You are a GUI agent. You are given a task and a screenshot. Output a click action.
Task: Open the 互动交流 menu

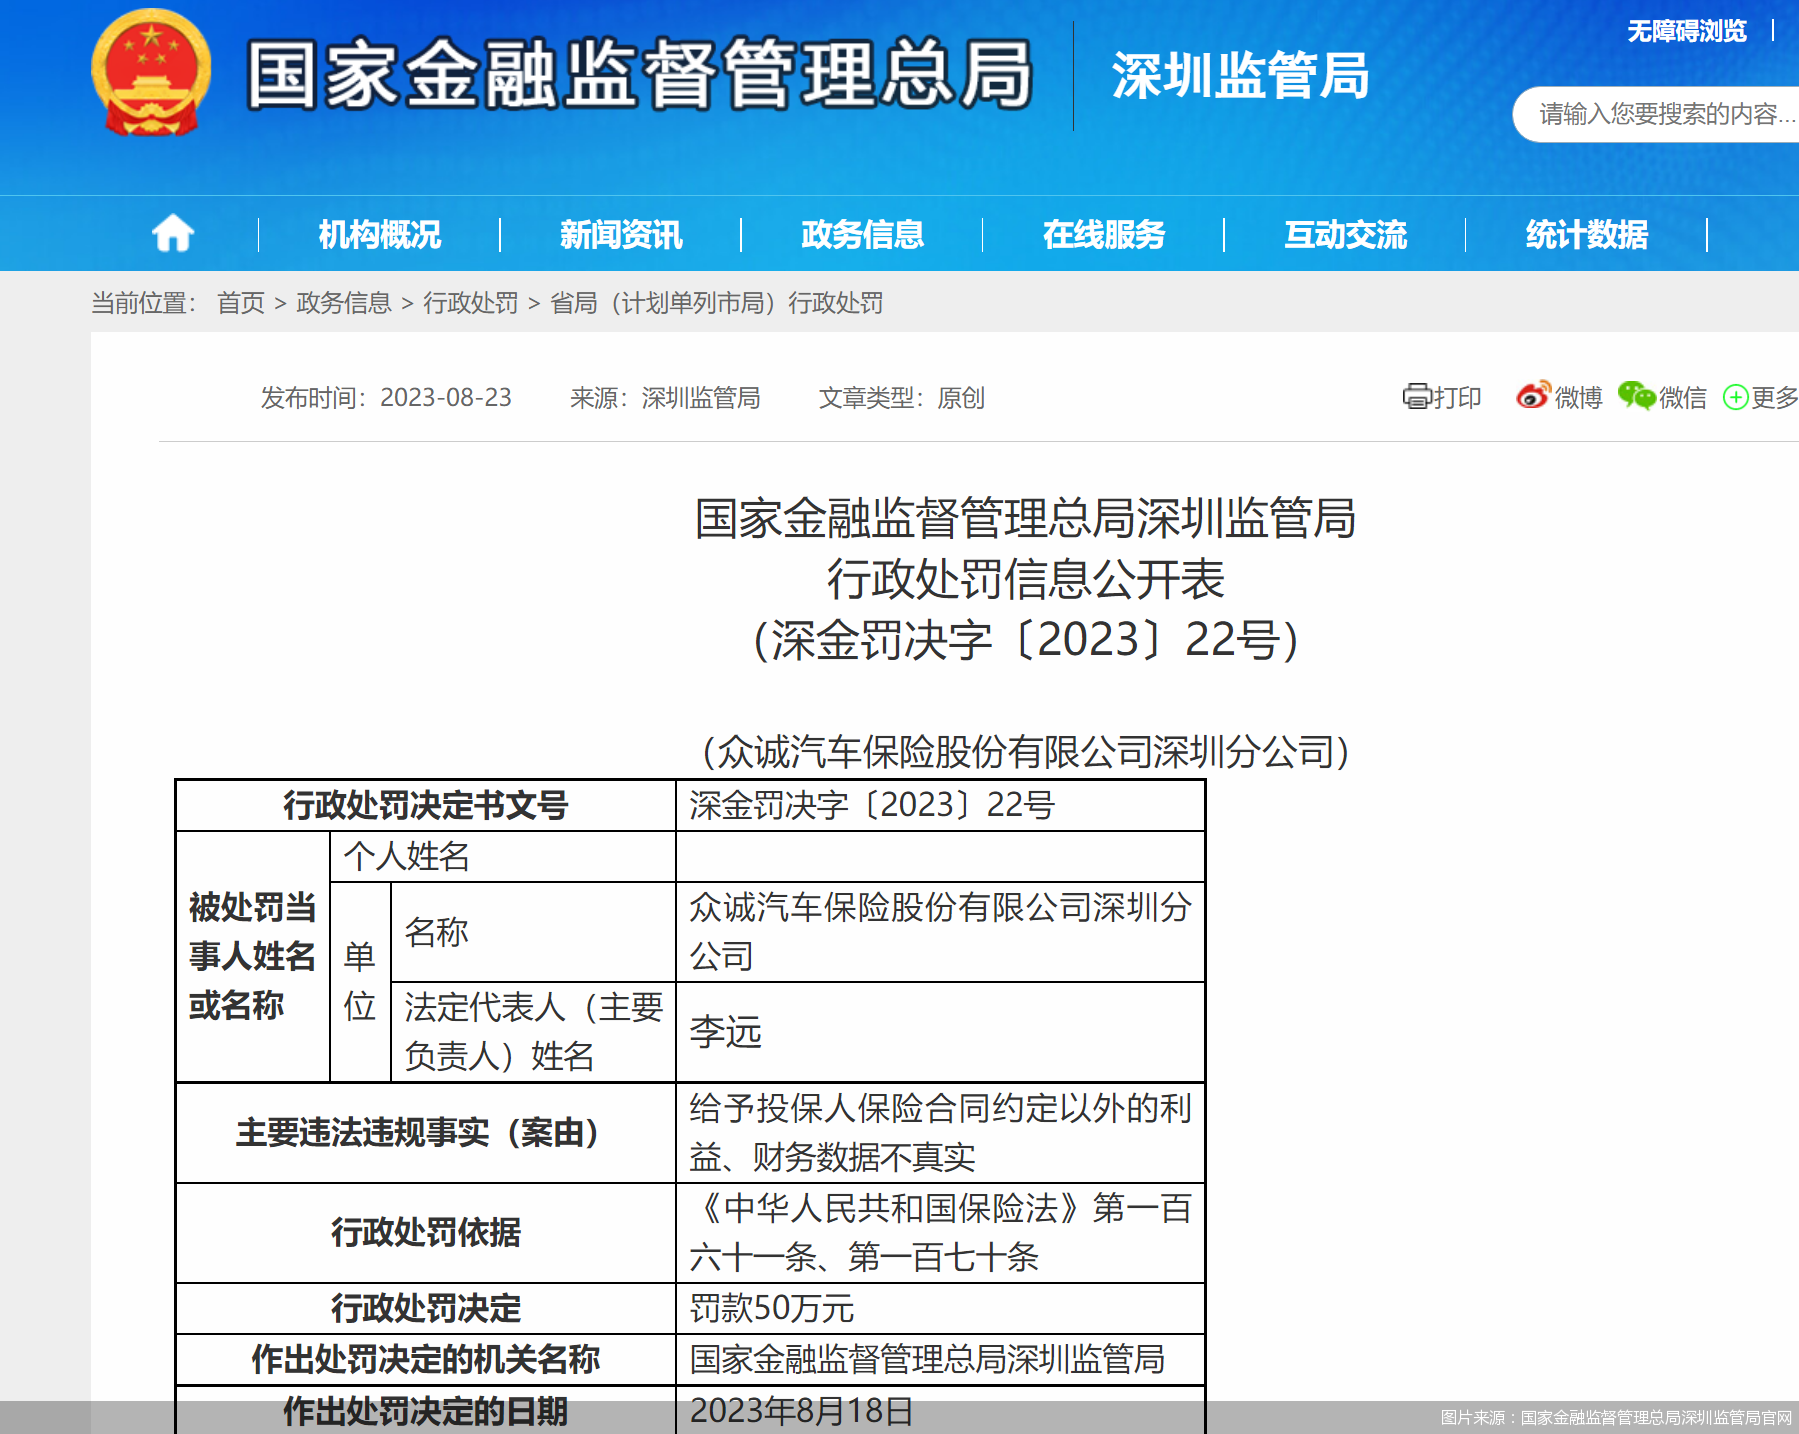(1345, 234)
